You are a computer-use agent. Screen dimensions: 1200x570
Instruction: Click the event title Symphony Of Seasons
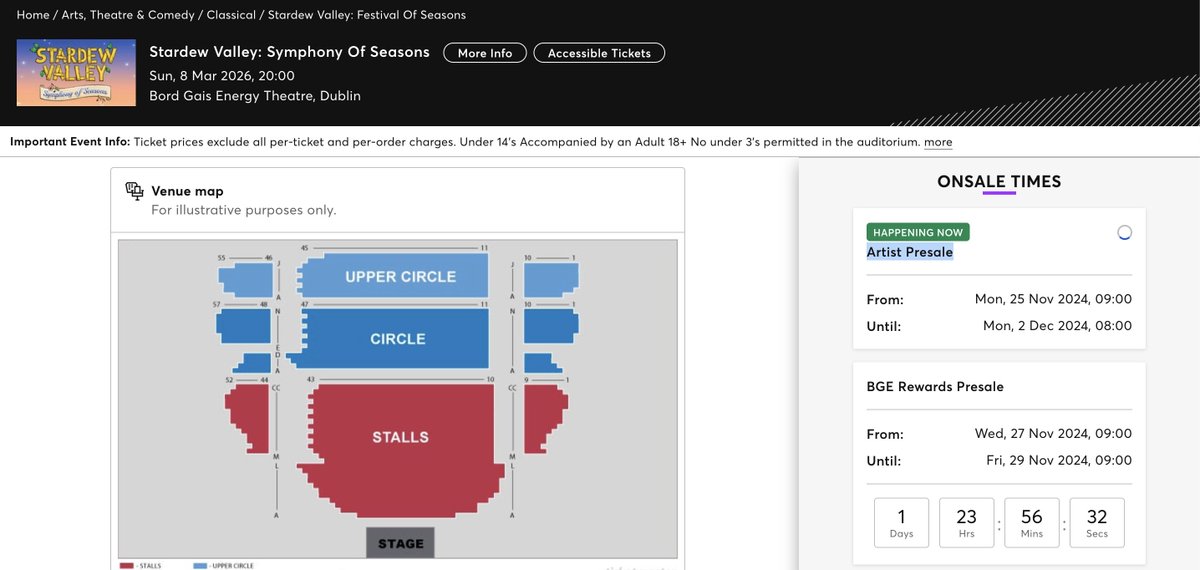point(289,52)
